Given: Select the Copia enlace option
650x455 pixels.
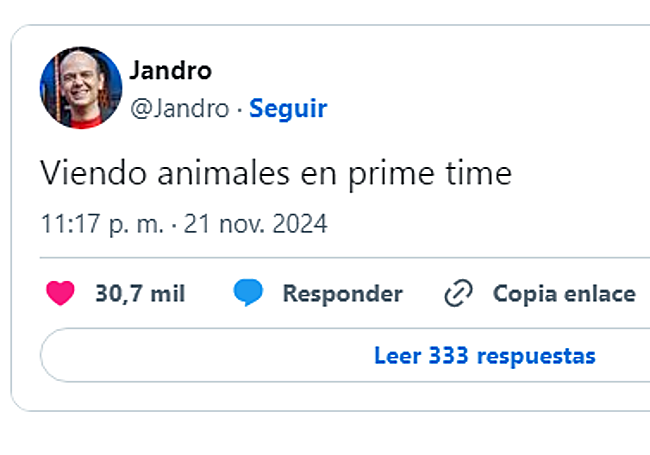Looking at the screenshot, I should [x=564, y=294].
